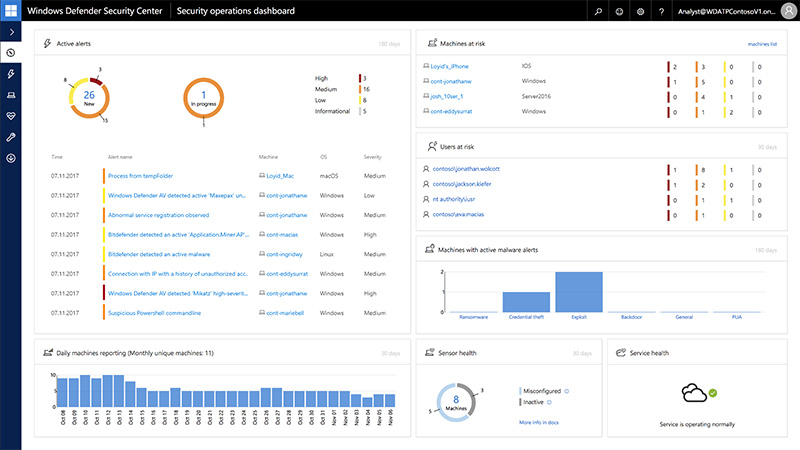The height and width of the screenshot is (450, 800).
Task: Expand the left navigation pane chevron
Action: (10, 32)
